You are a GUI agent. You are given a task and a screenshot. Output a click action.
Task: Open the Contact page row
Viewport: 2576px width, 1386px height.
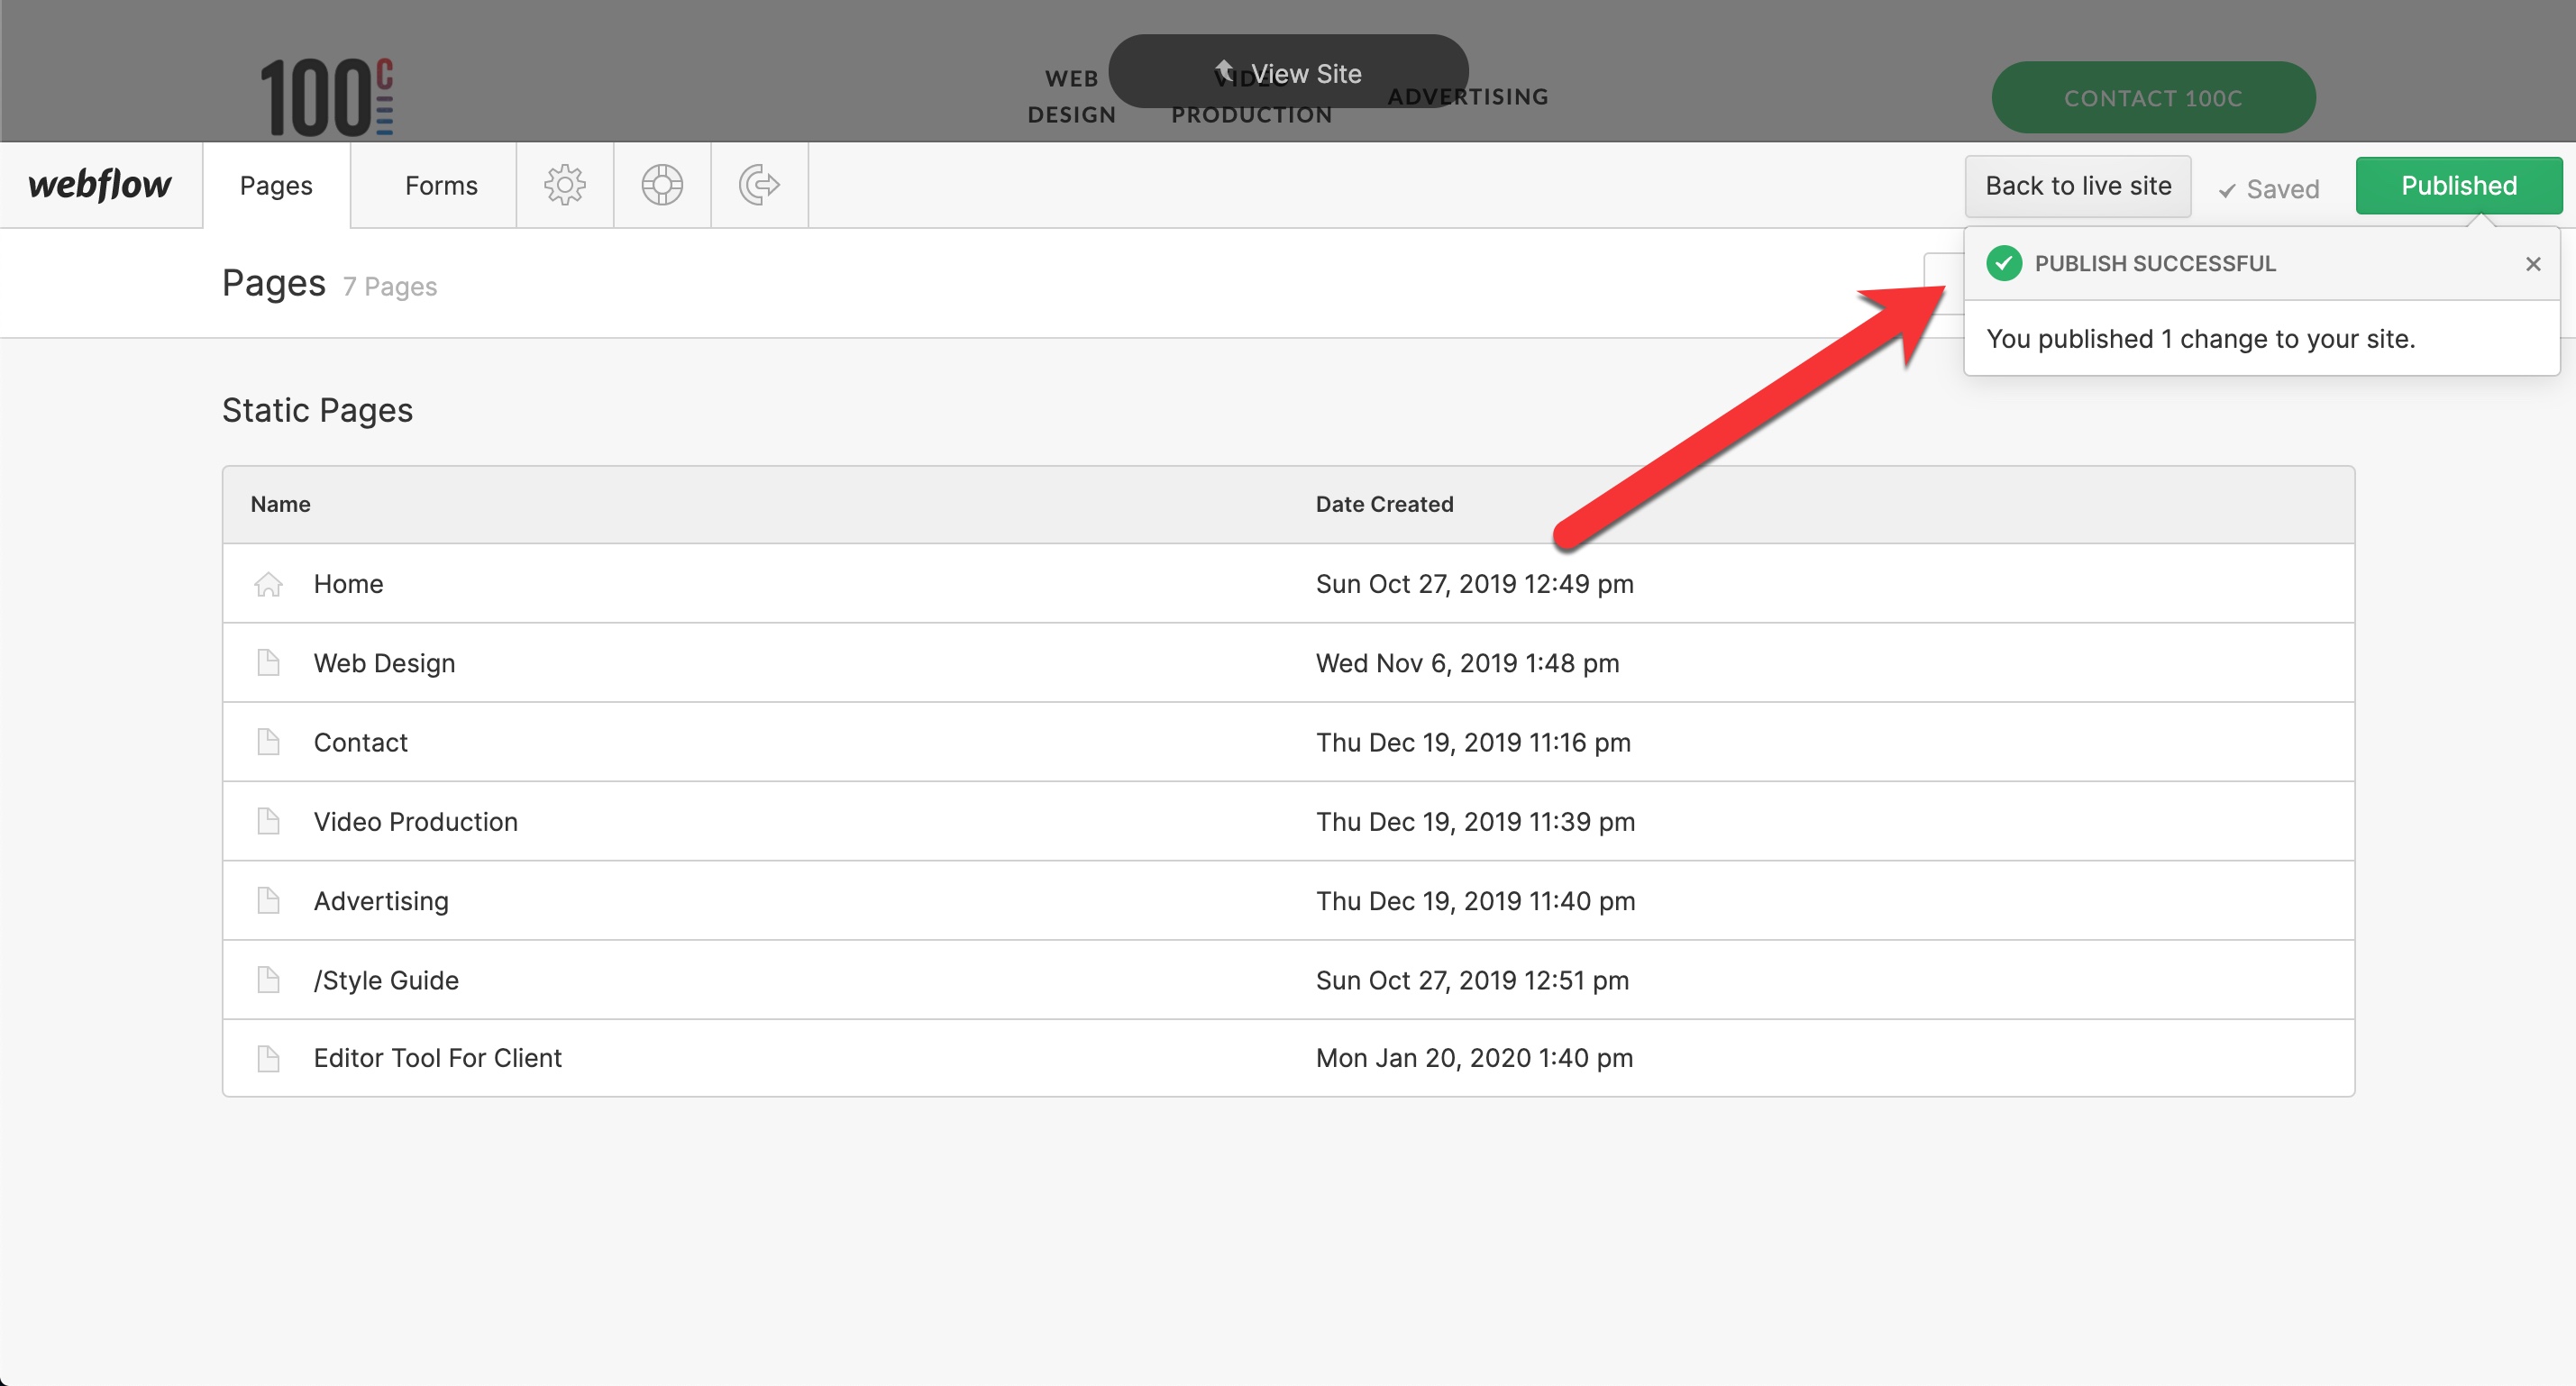pyautogui.click(x=1288, y=742)
